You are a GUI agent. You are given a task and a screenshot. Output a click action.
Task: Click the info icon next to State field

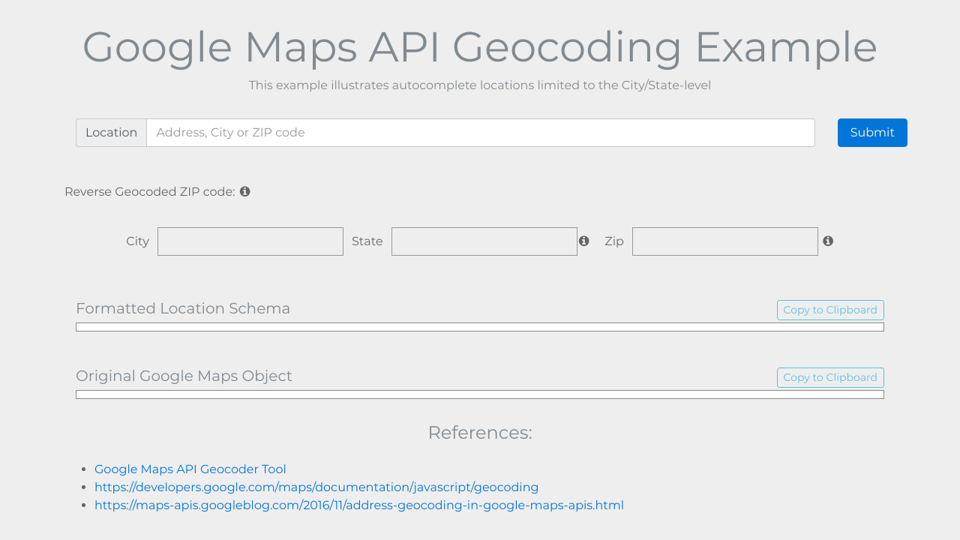pyautogui.click(x=584, y=241)
